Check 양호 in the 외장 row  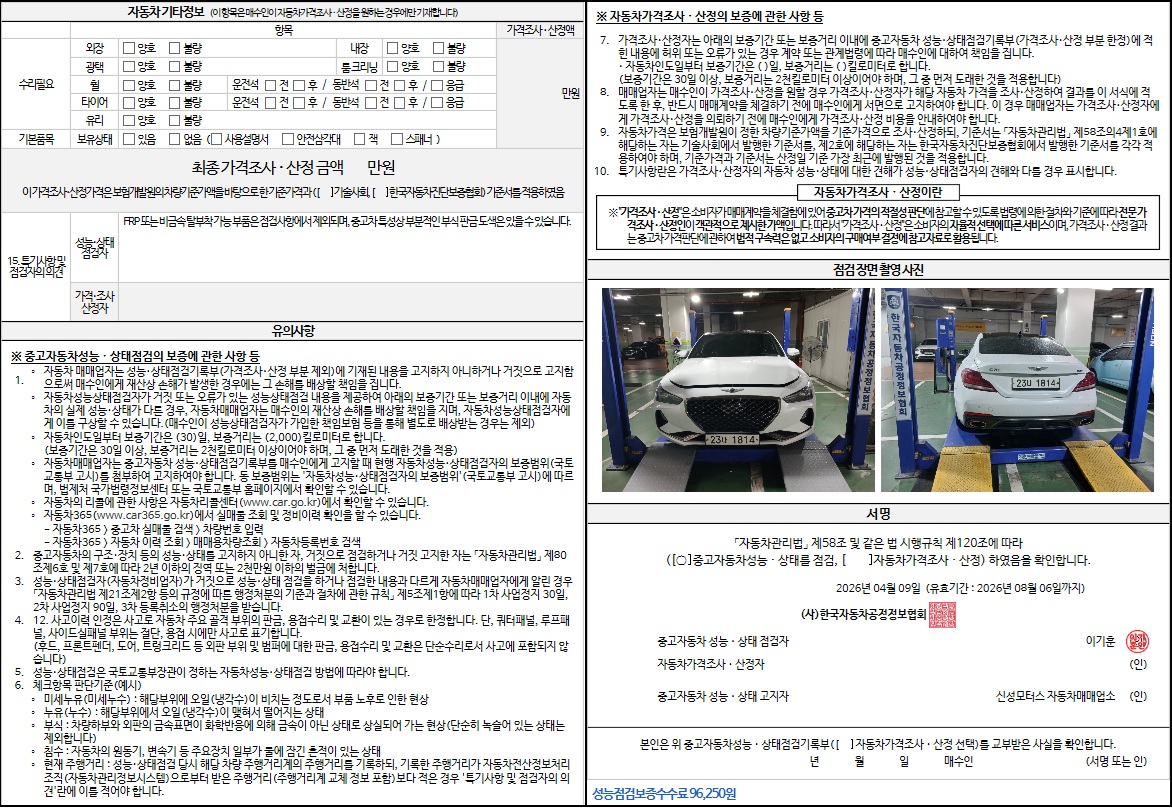pos(129,48)
